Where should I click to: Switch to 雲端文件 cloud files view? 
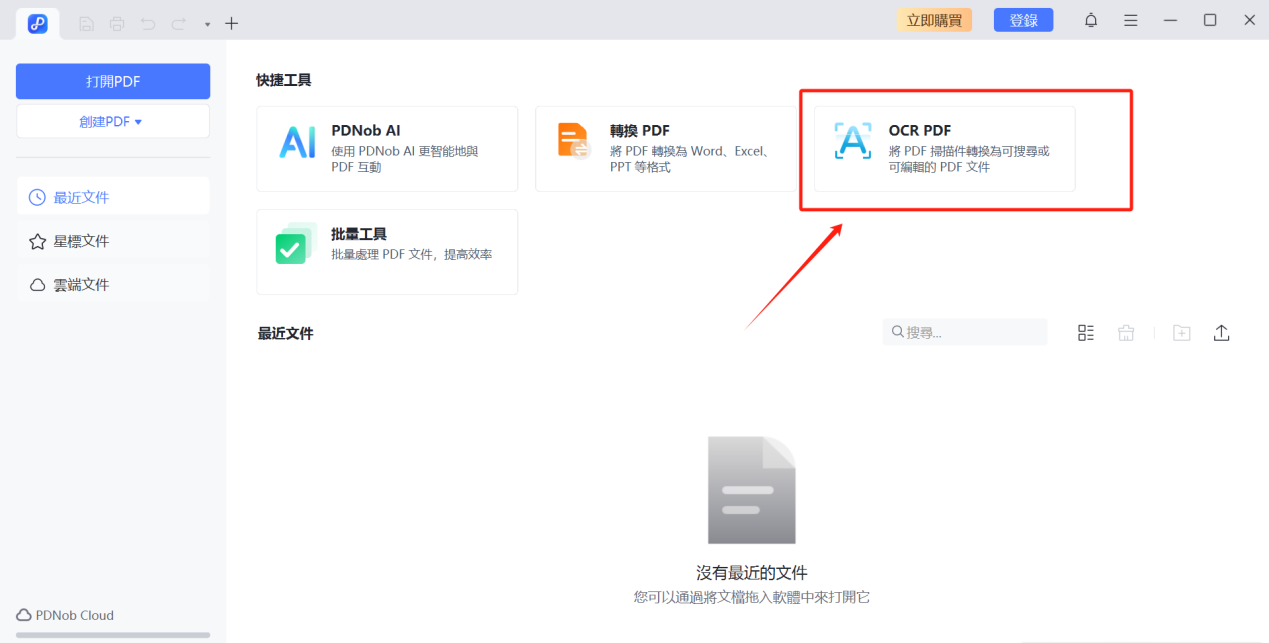113,283
